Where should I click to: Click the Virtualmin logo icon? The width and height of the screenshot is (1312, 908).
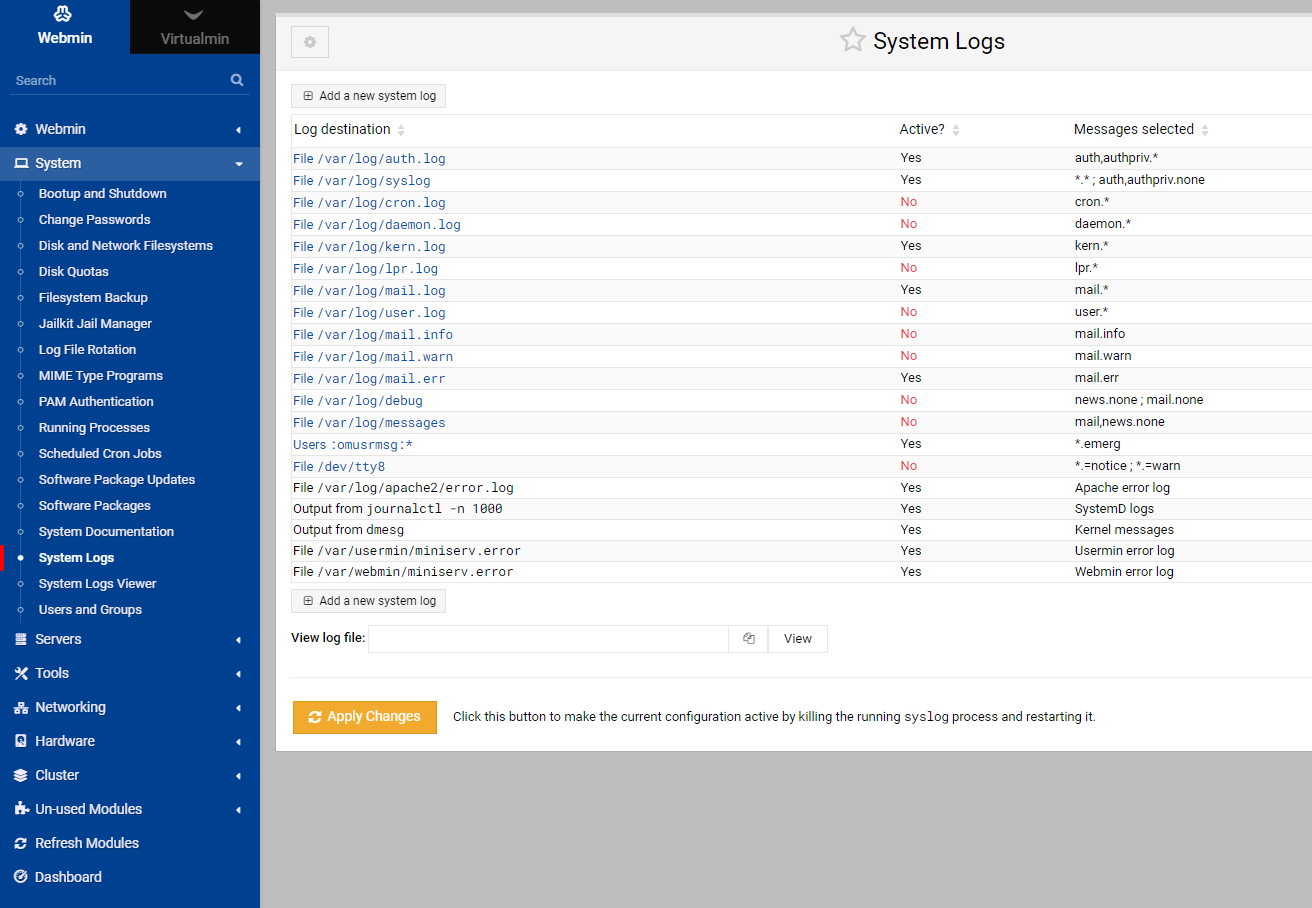pos(194,14)
